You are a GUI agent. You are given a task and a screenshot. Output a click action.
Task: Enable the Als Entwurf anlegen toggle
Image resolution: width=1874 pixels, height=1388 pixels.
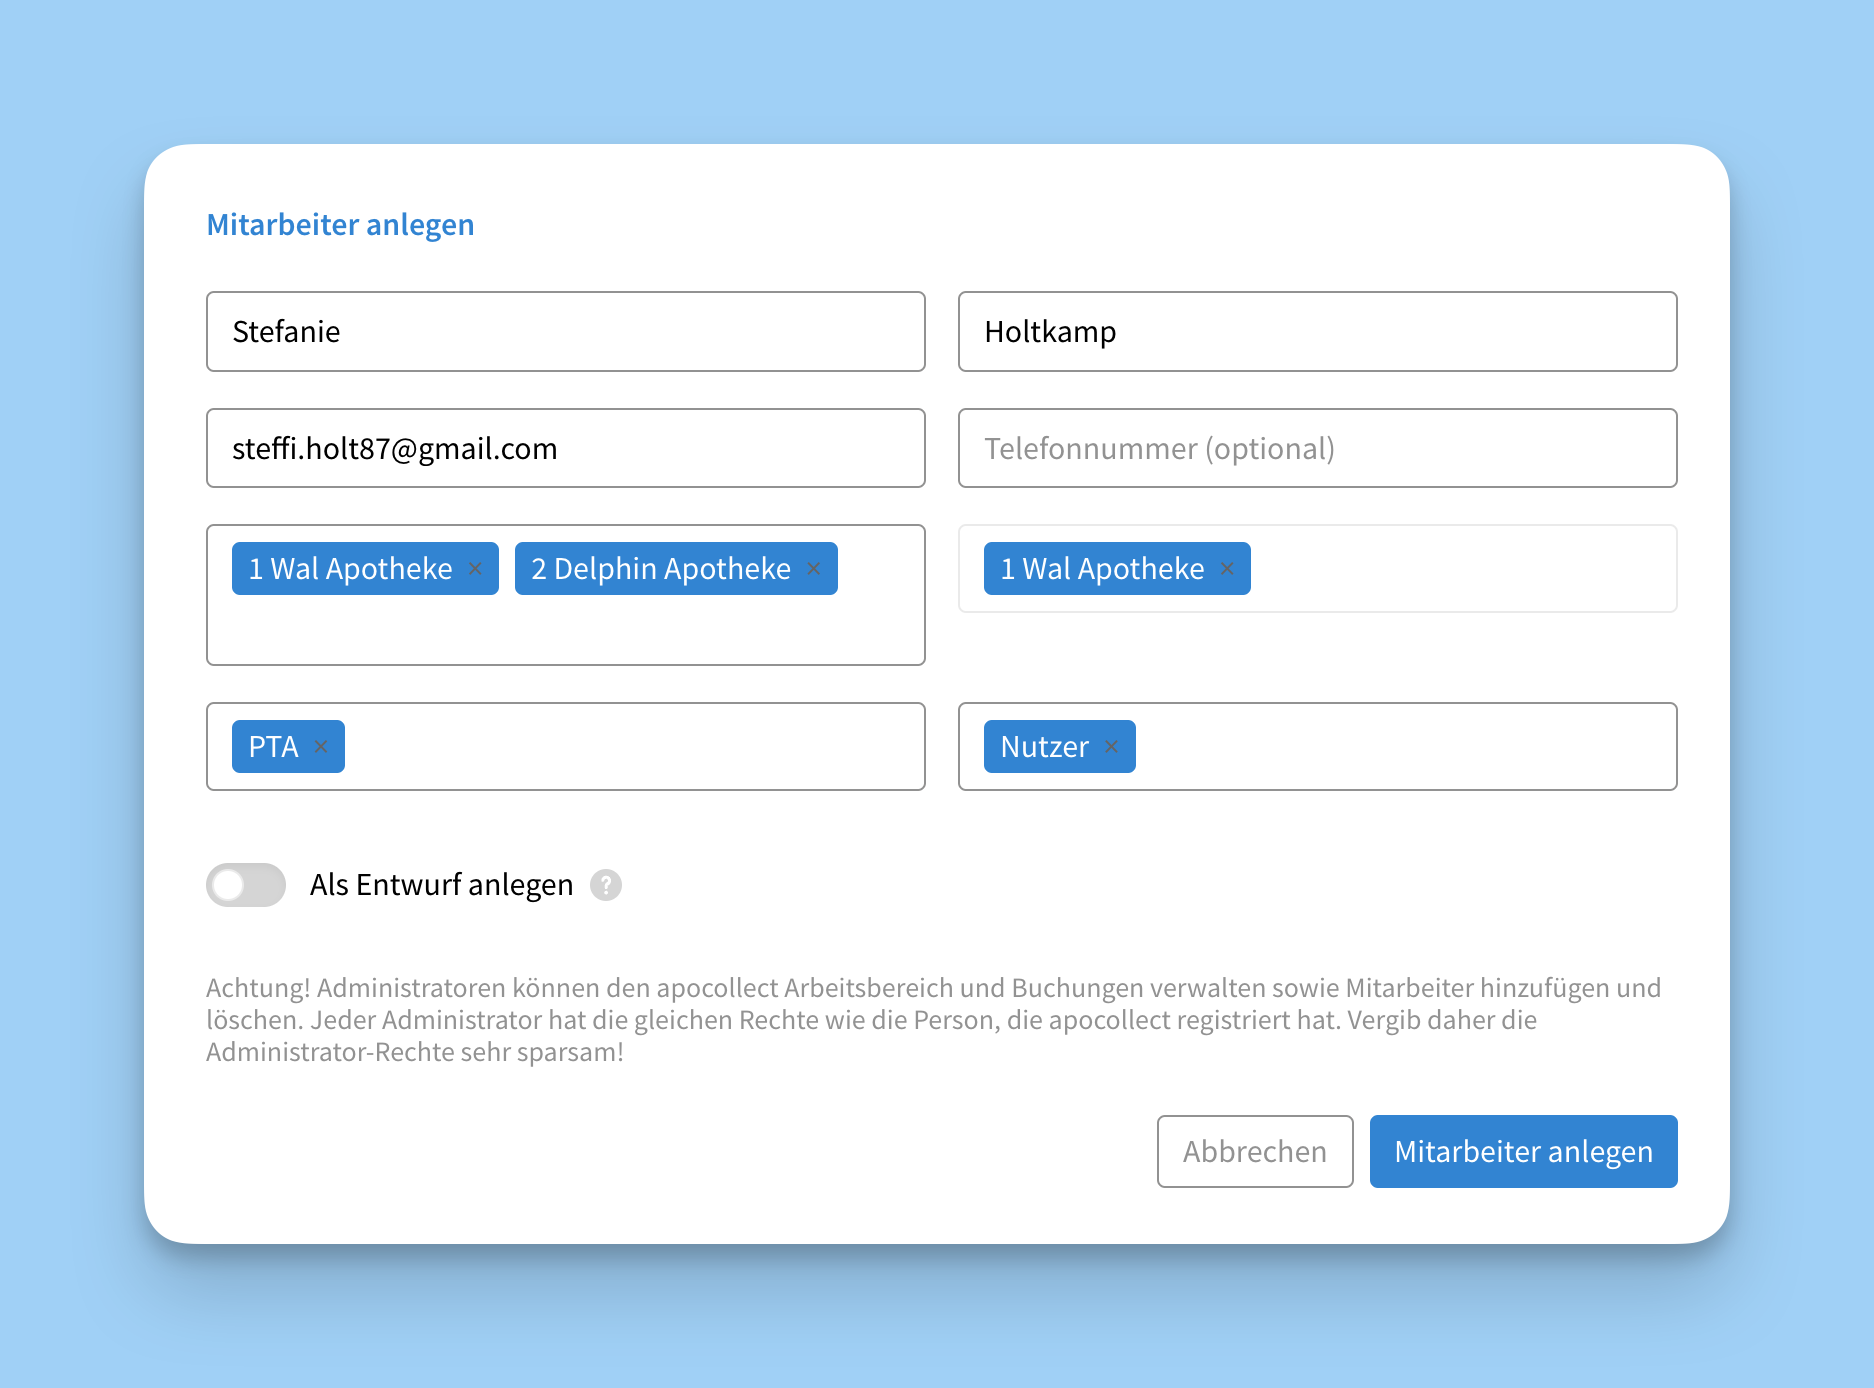click(x=246, y=885)
